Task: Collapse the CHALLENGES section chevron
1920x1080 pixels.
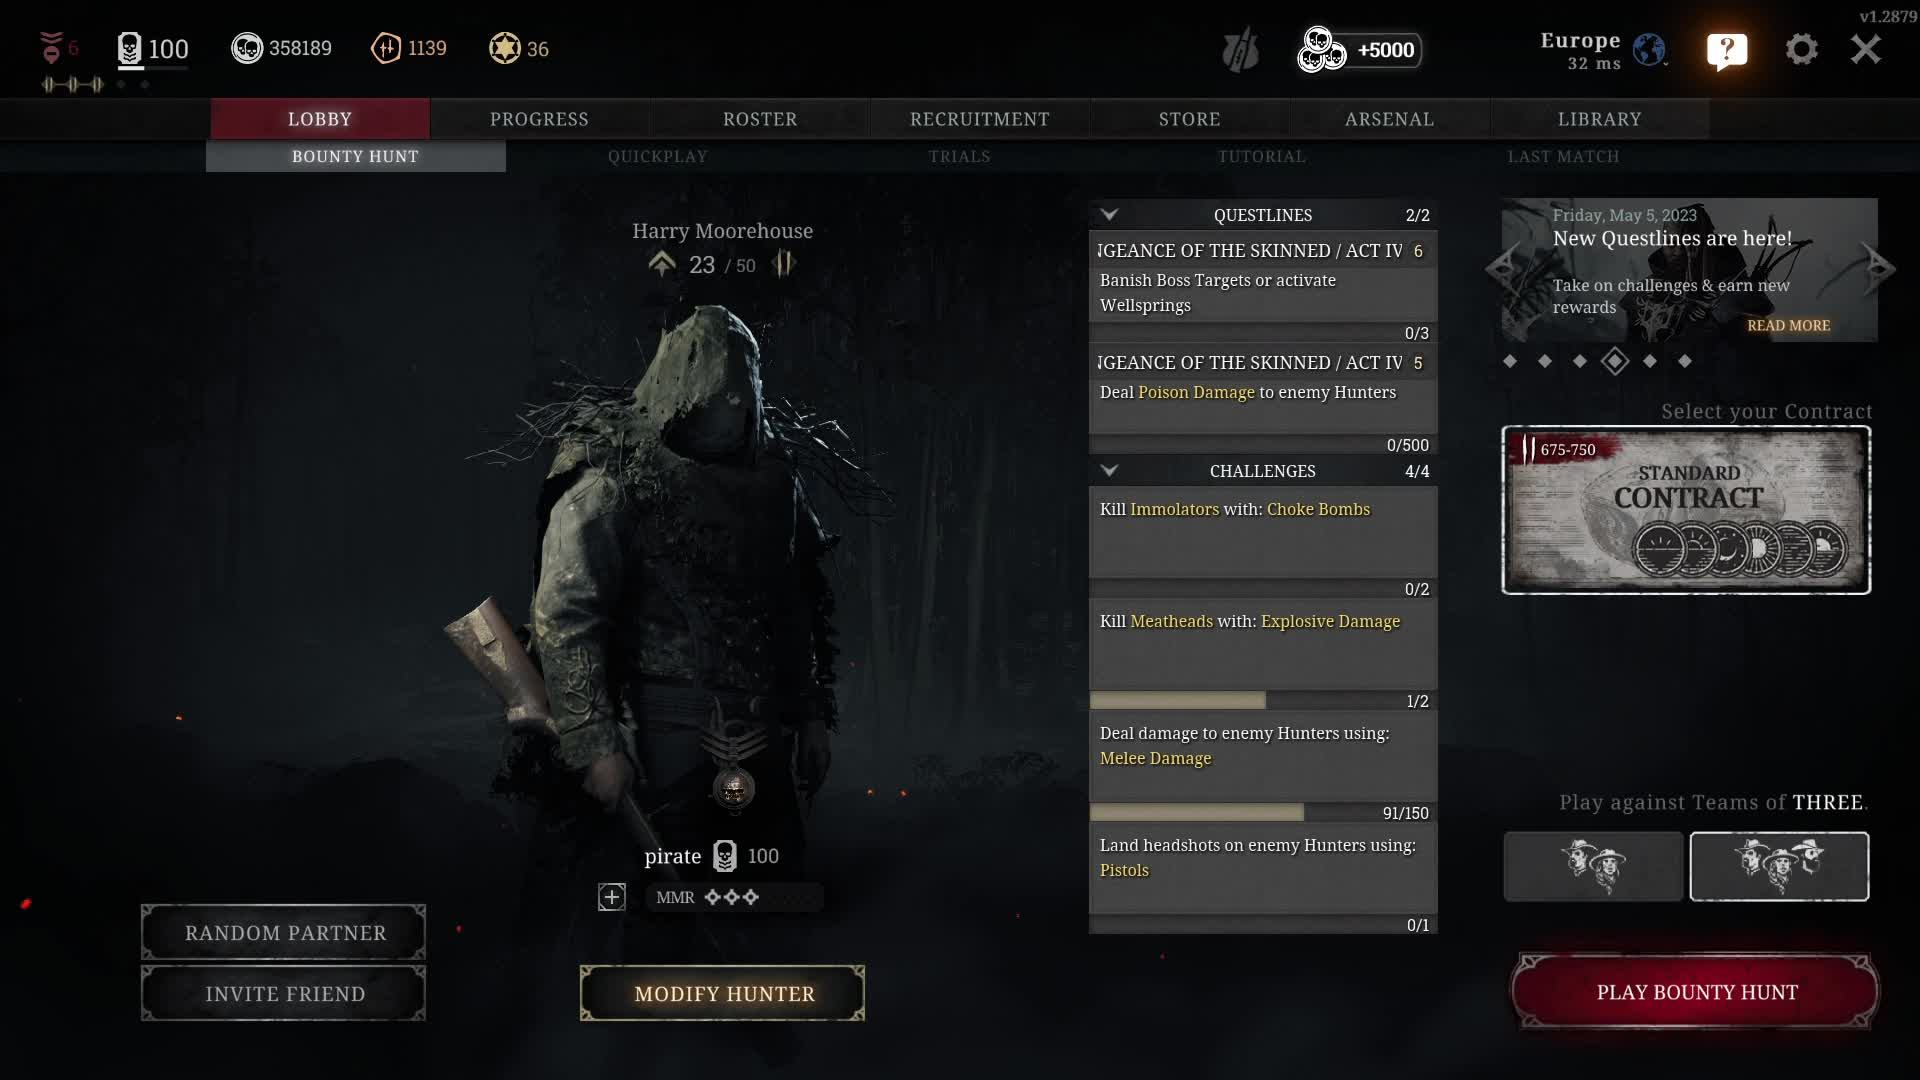Action: (x=1108, y=471)
